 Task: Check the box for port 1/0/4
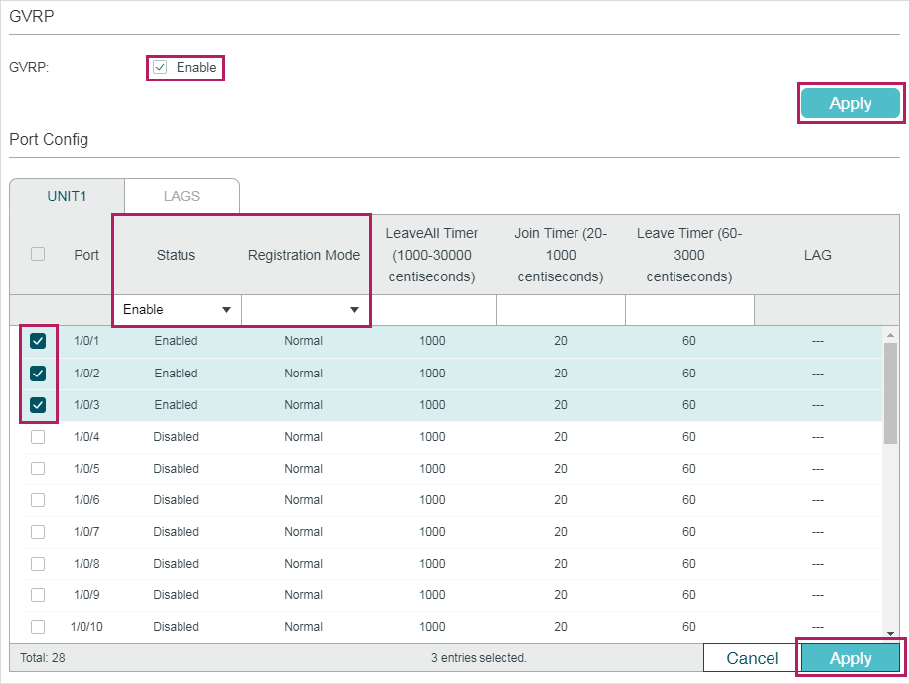(x=38, y=436)
